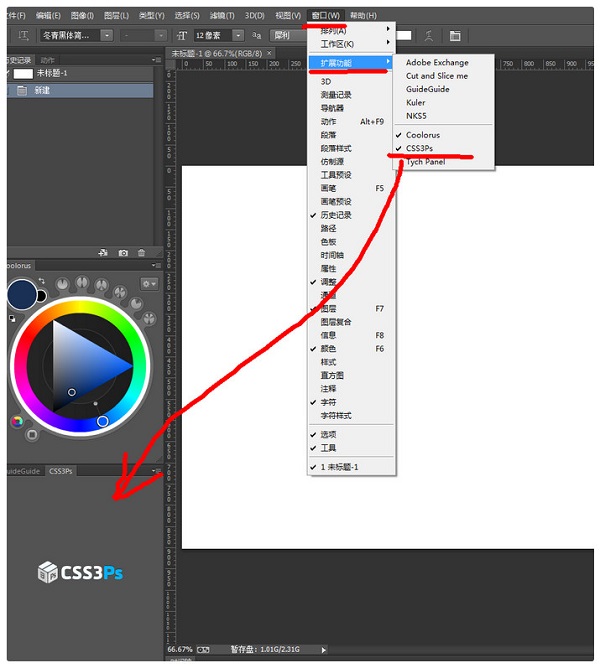Click the Coolorus black background swatch
600x668 pixels.
tap(42, 296)
